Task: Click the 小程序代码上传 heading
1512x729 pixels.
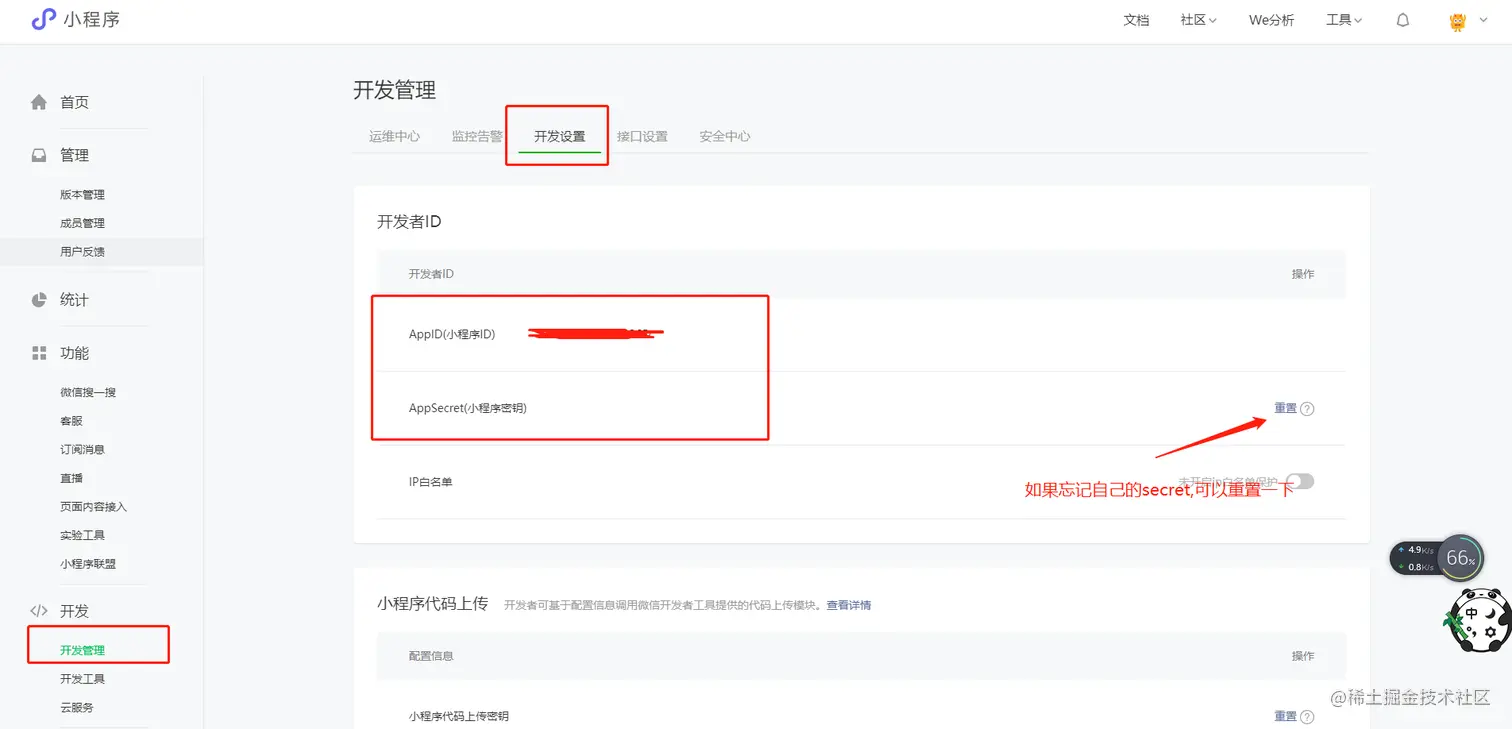Action: click(x=432, y=604)
